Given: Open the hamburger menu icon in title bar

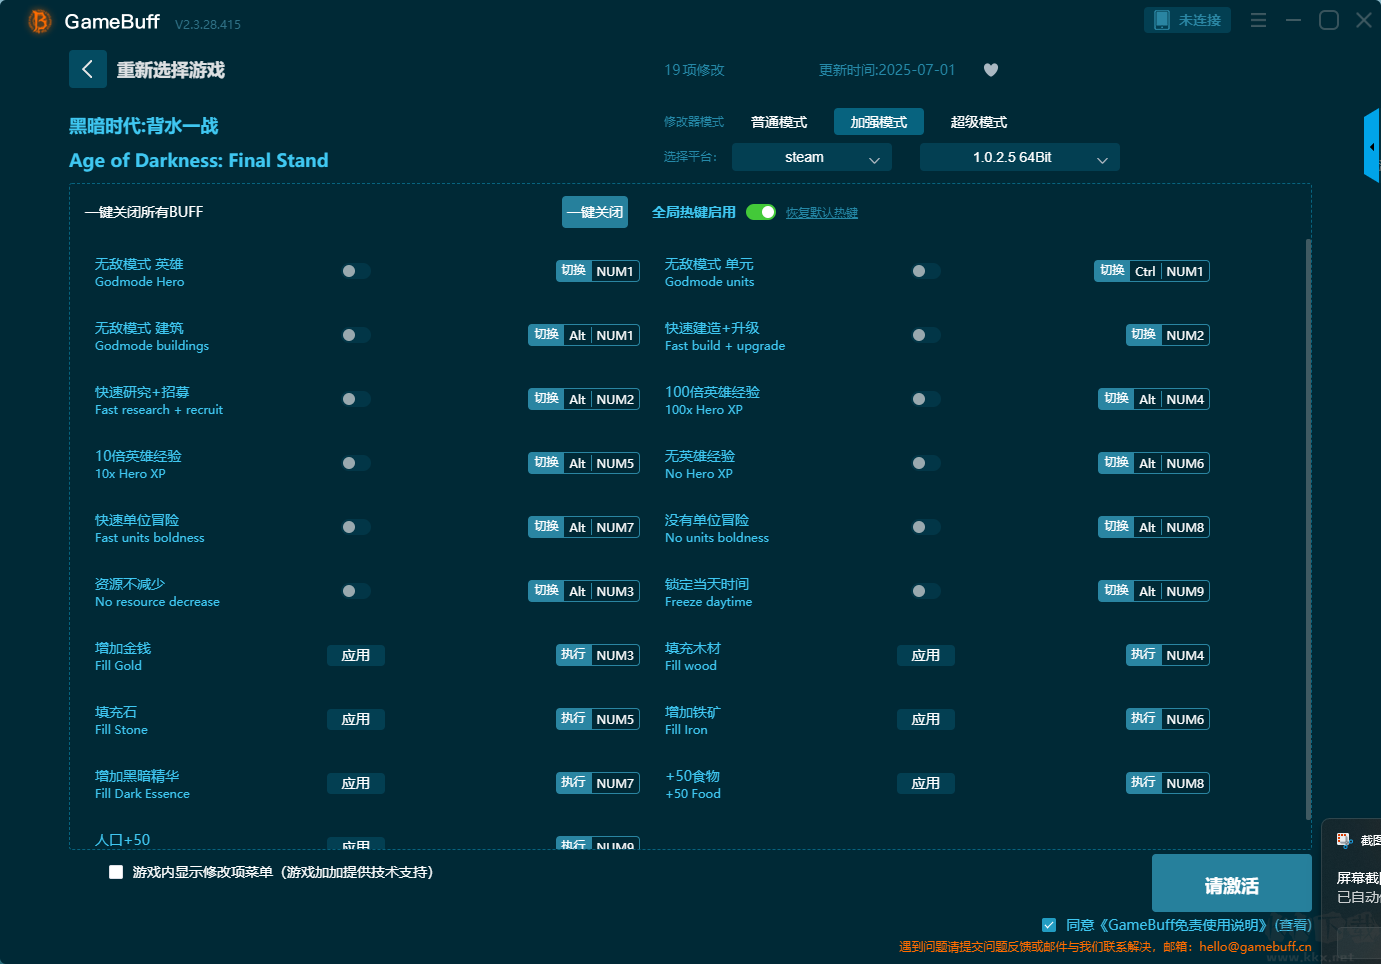Looking at the screenshot, I should [1258, 20].
